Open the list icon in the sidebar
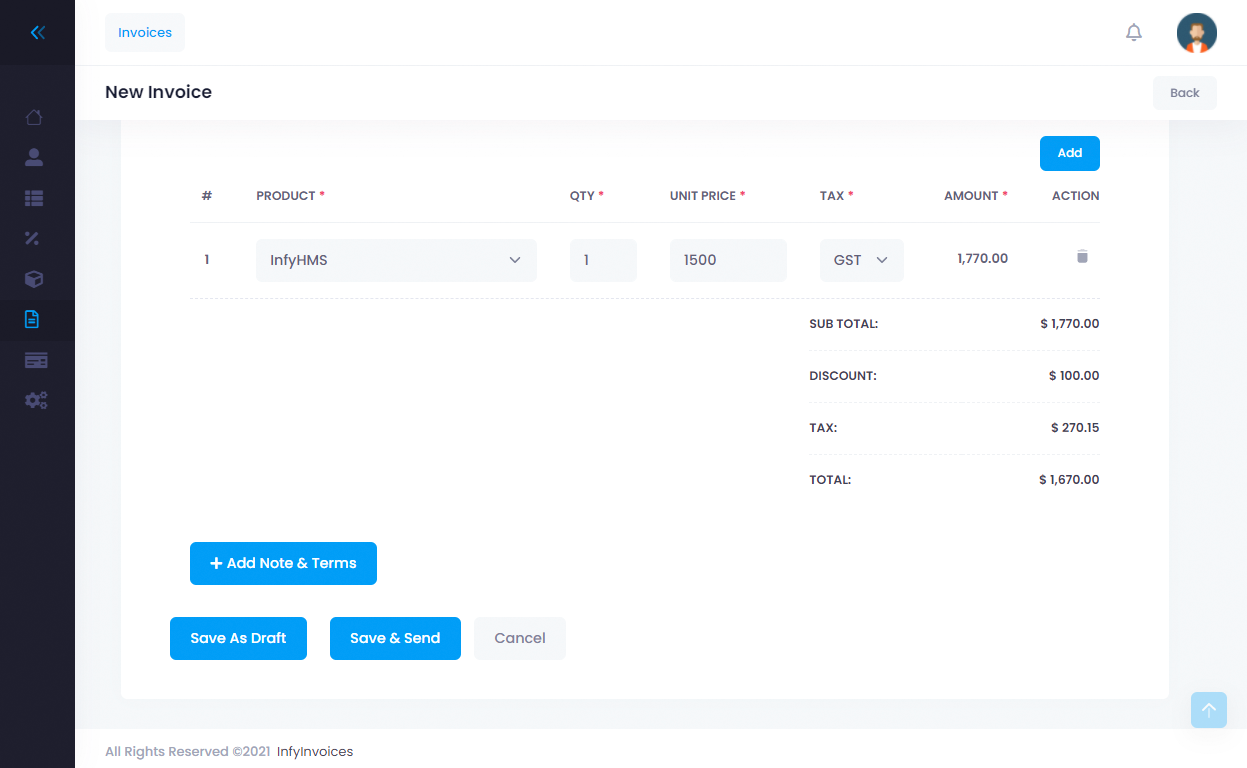This screenshot has width=1247, height=768. click(x=34, y=198)
